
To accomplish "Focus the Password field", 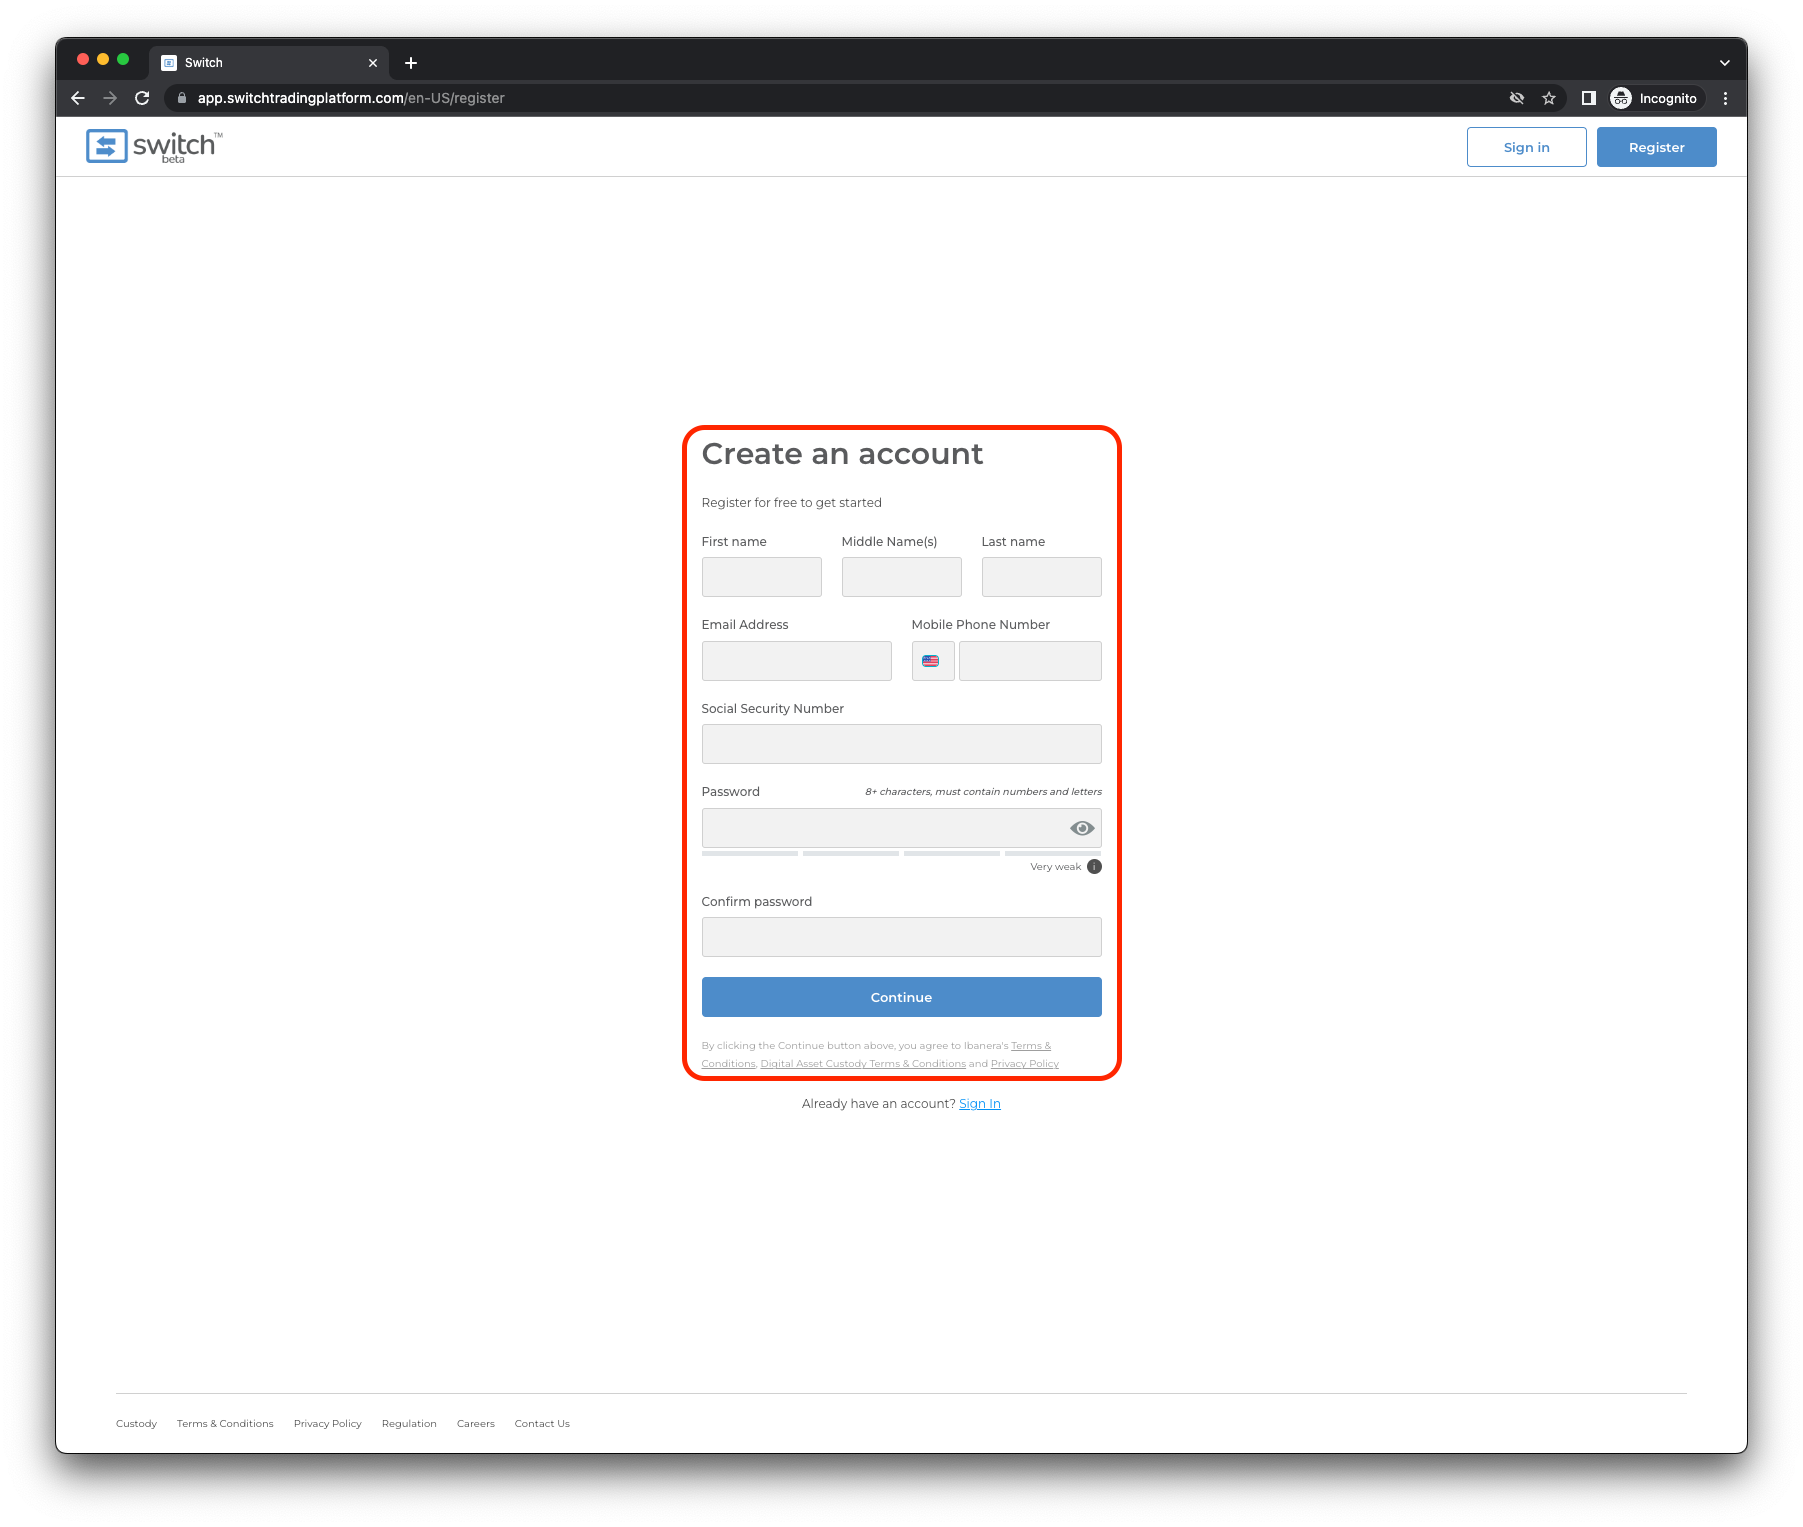I will coord(901,828).
